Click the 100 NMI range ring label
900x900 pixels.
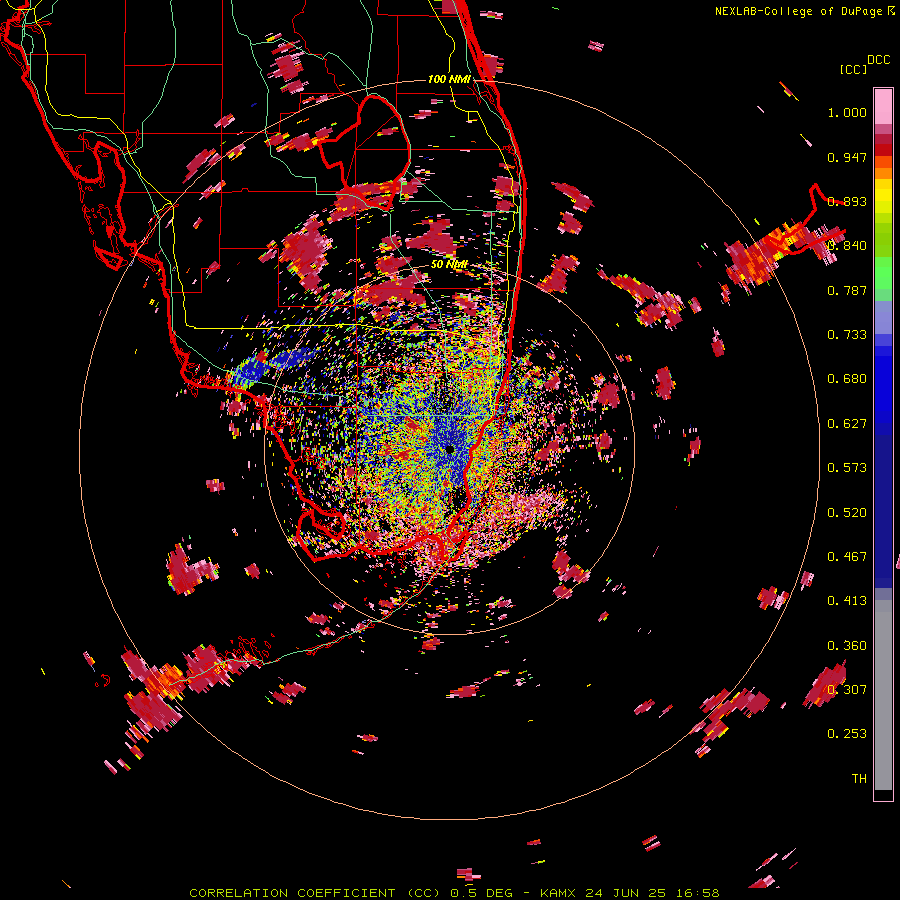449,79
